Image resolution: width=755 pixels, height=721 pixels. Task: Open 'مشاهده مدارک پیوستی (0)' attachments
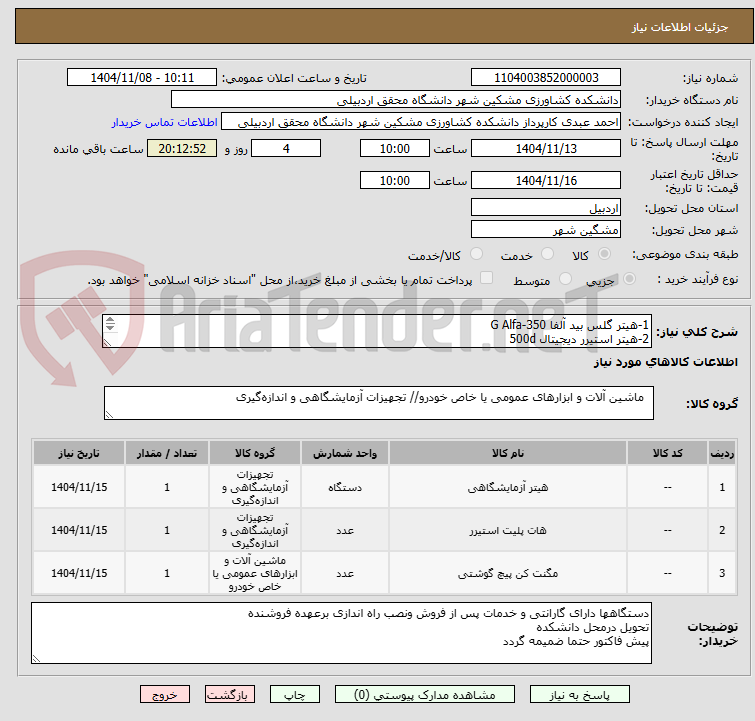(425, 695)
